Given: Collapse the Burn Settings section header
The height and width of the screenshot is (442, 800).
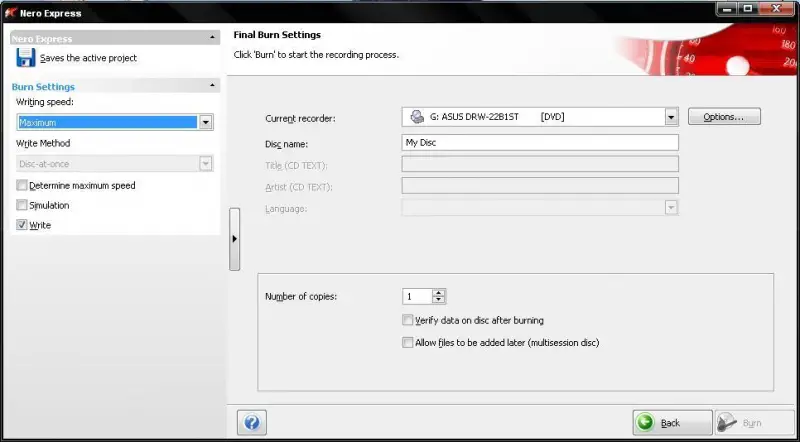Looking at the screenshot, I should (x=212, y=86).
